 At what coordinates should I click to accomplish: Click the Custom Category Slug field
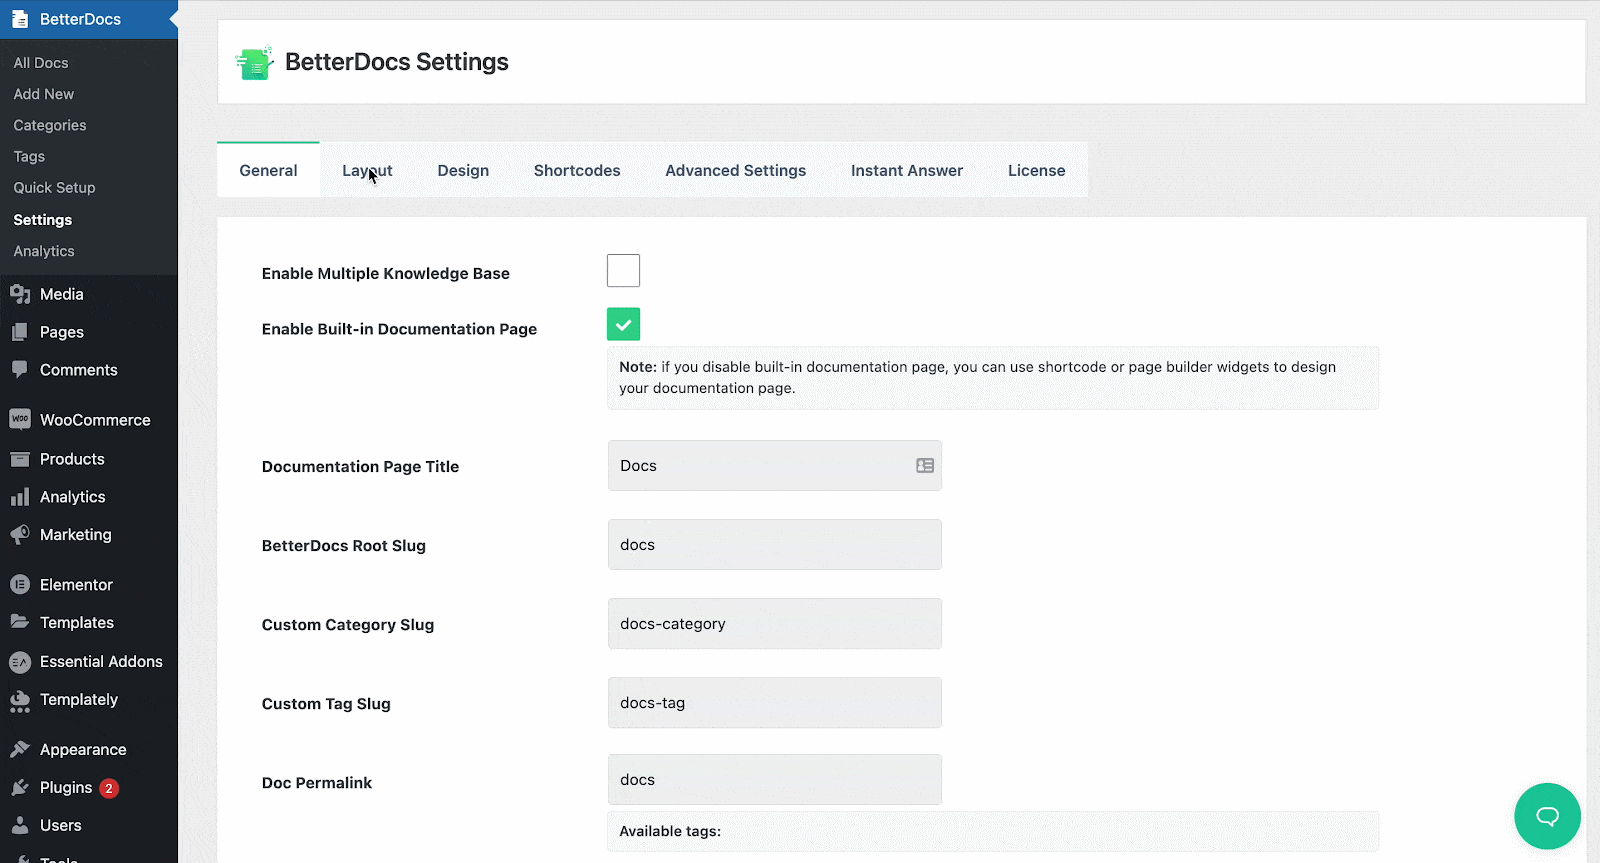point(774,624)
